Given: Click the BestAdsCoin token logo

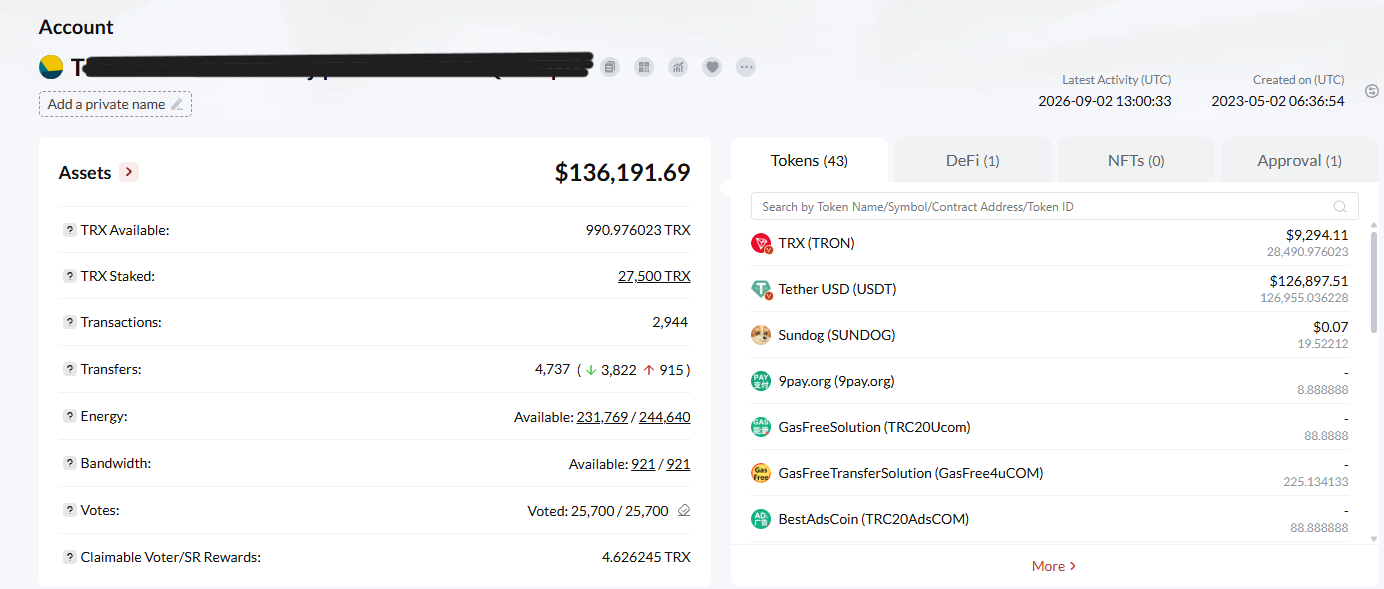Looking at the screenshot, I should 761,519.
